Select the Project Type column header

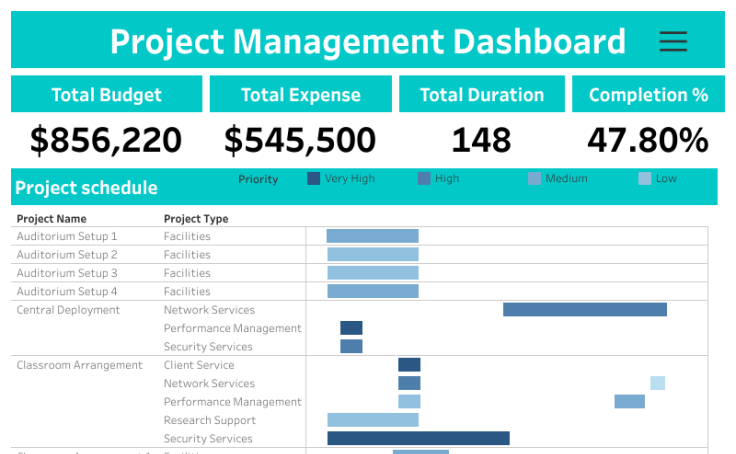pos(196,218)
